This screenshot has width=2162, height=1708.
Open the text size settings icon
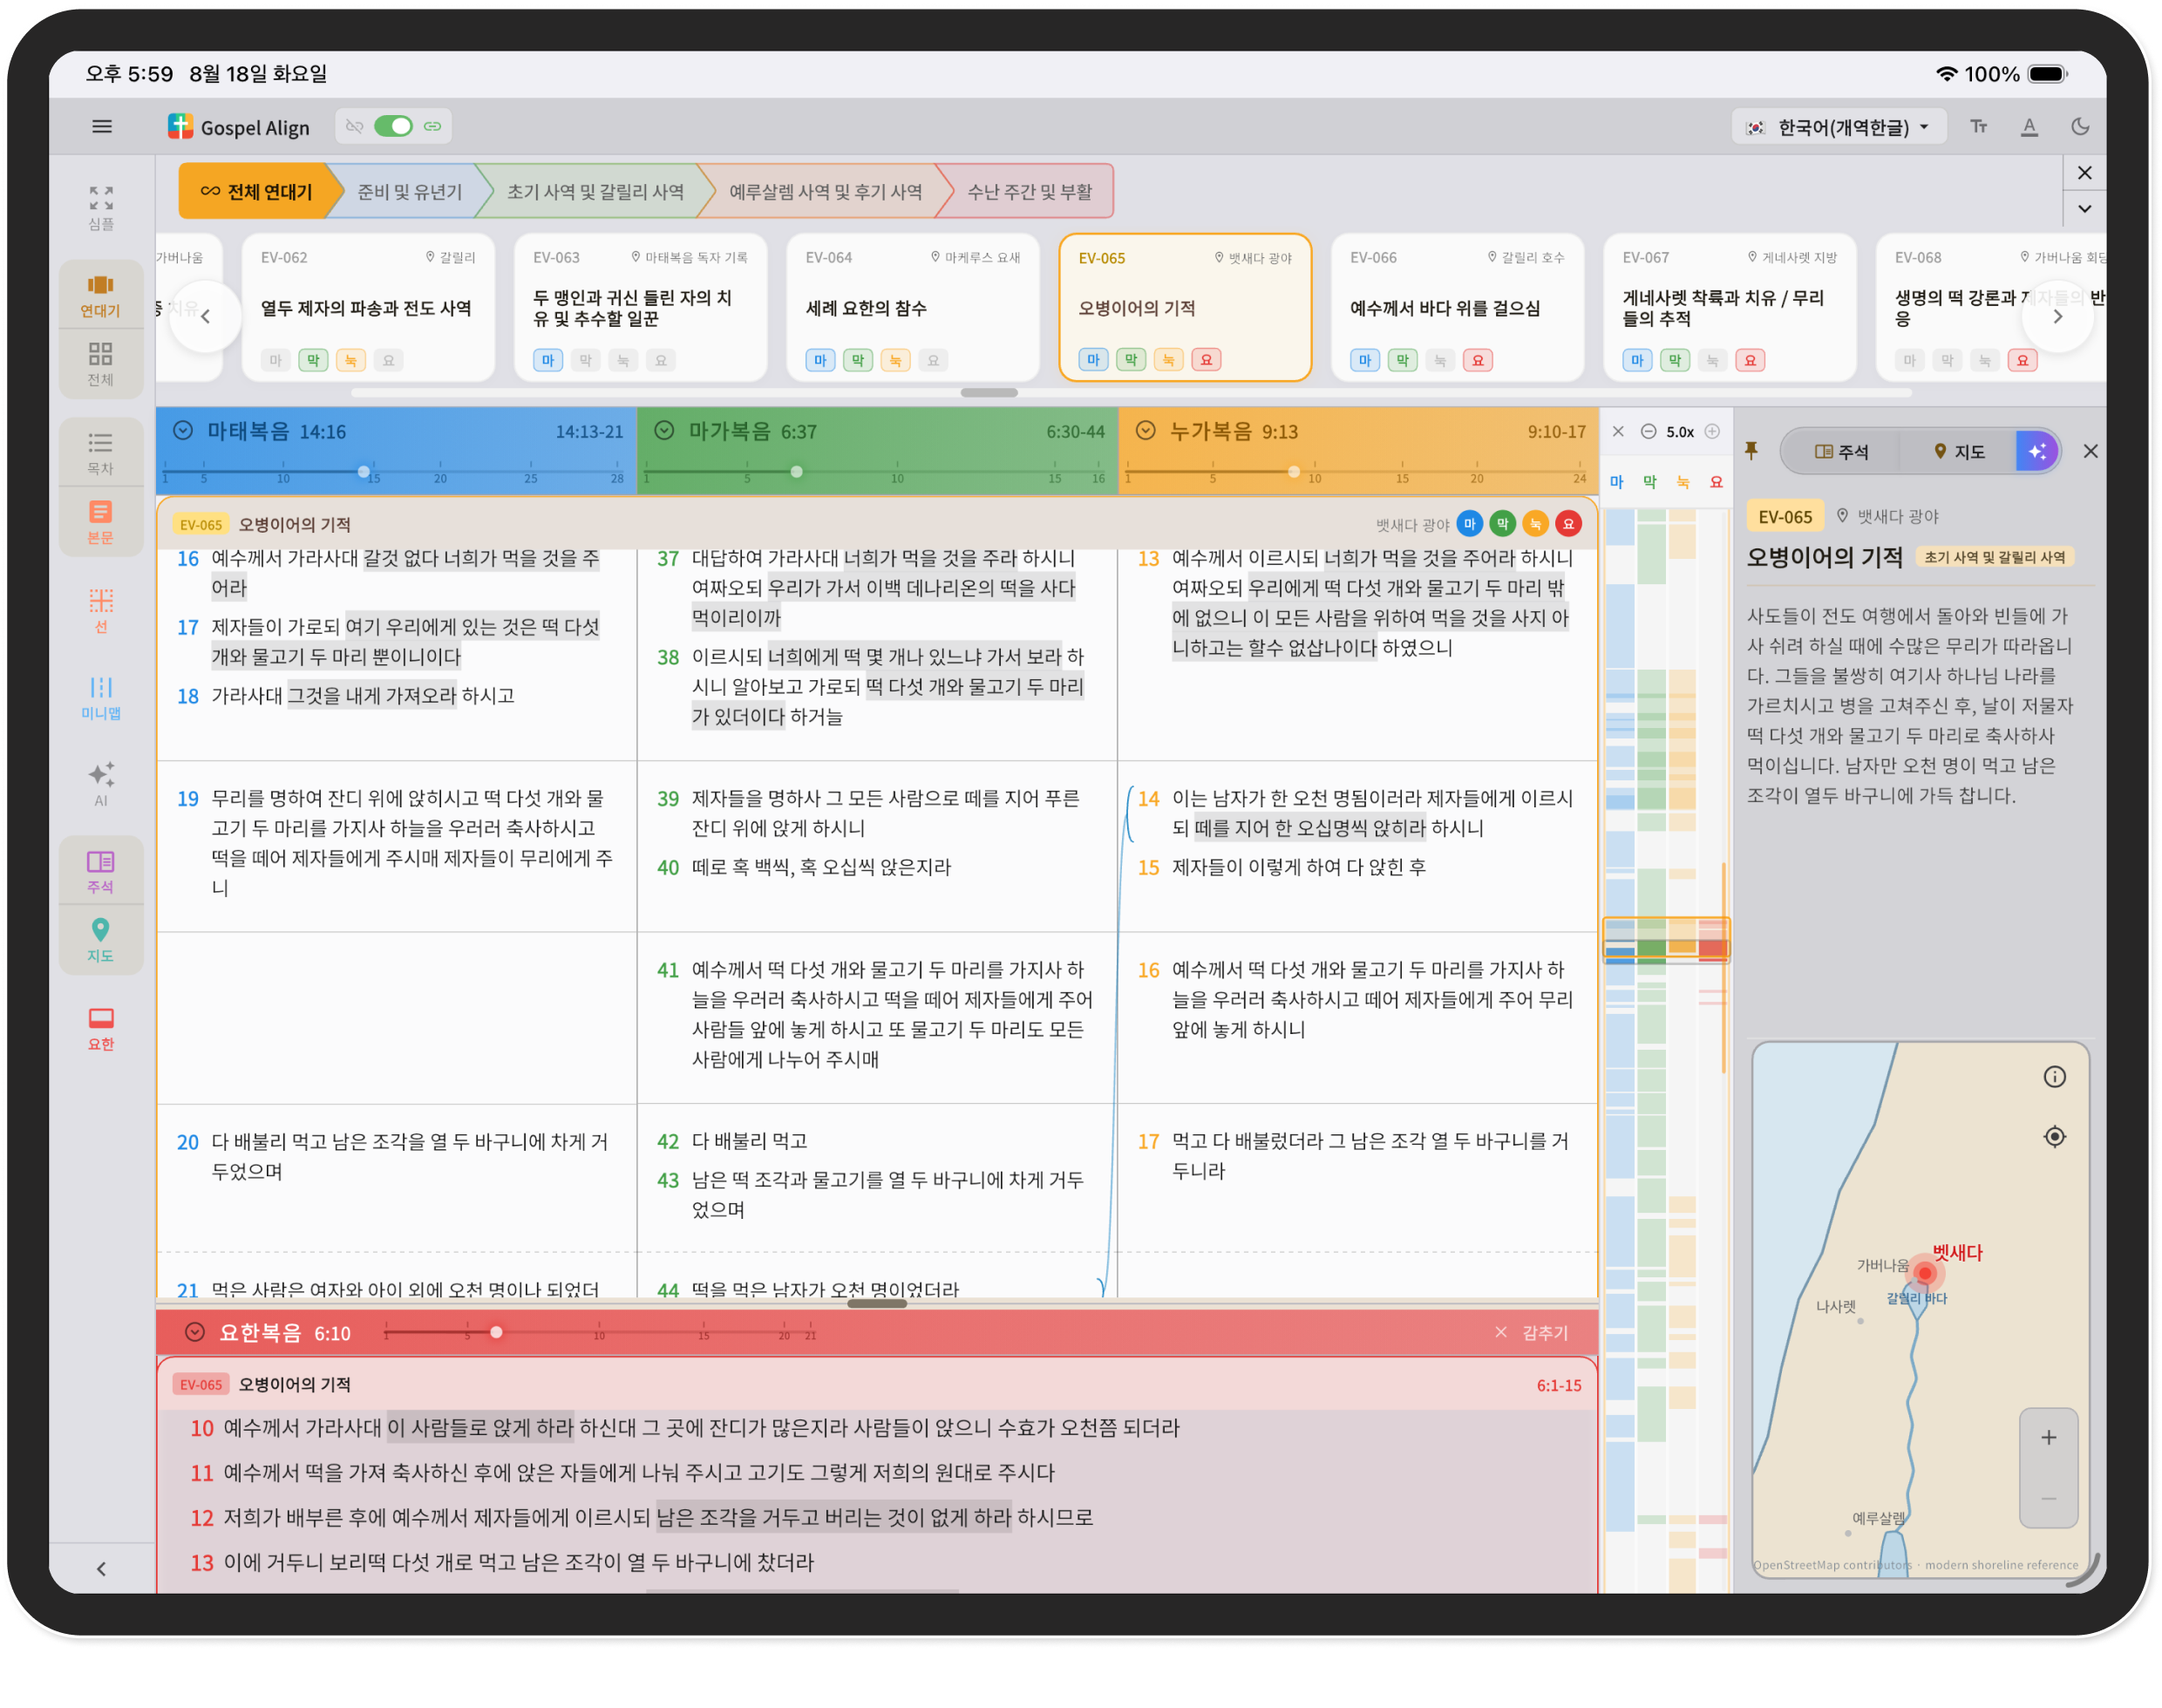1978,127
